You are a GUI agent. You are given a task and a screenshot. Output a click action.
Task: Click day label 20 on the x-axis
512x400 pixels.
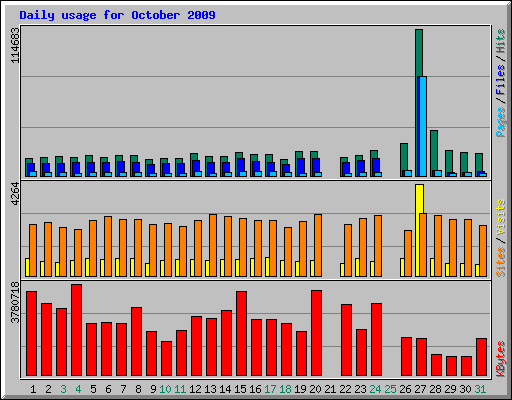pyautogui.click(x=315, y=389)
